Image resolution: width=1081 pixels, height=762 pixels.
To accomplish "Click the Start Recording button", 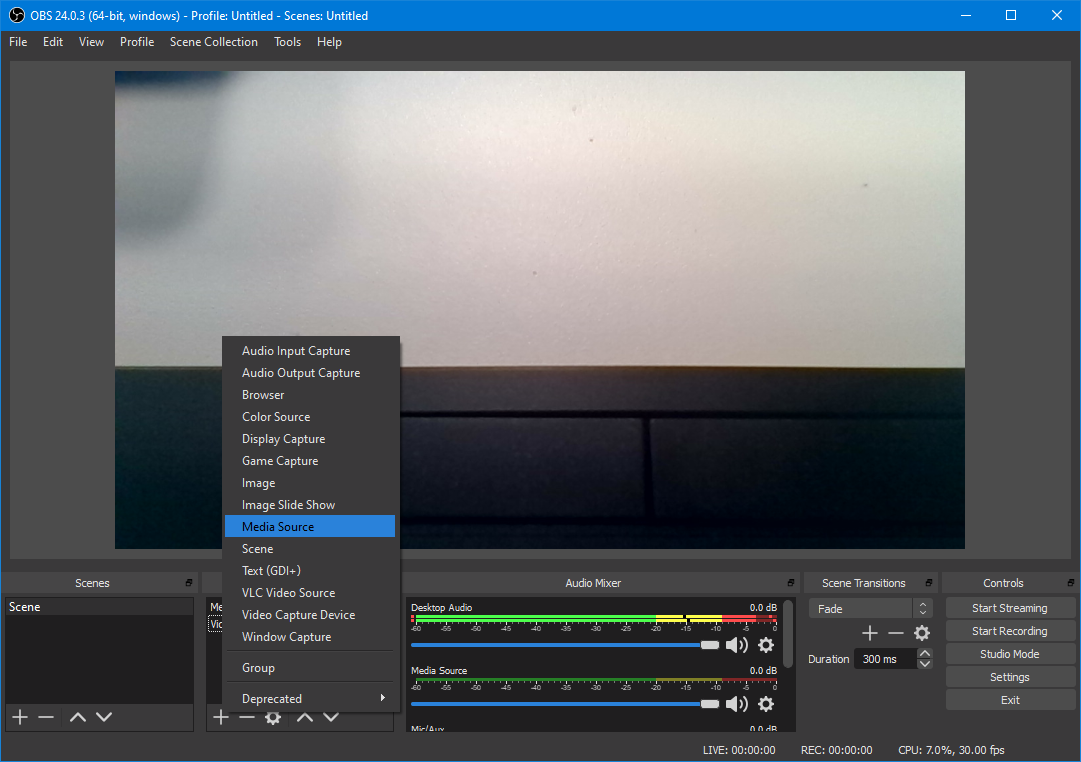I will click(1010, 631).
